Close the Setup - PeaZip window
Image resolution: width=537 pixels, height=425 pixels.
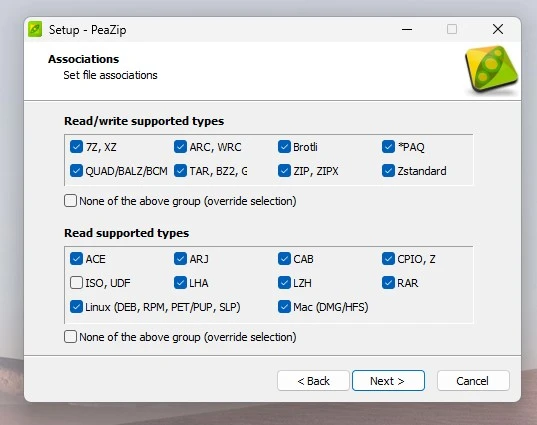pyautogui.click(x=498, y=29)
